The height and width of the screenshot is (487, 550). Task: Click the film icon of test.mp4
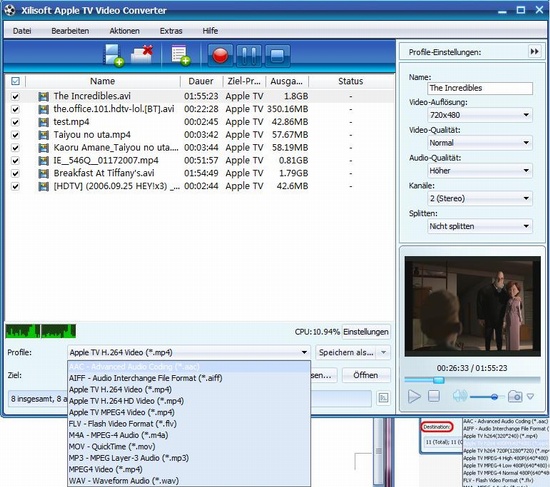click(x=43, y=122)
